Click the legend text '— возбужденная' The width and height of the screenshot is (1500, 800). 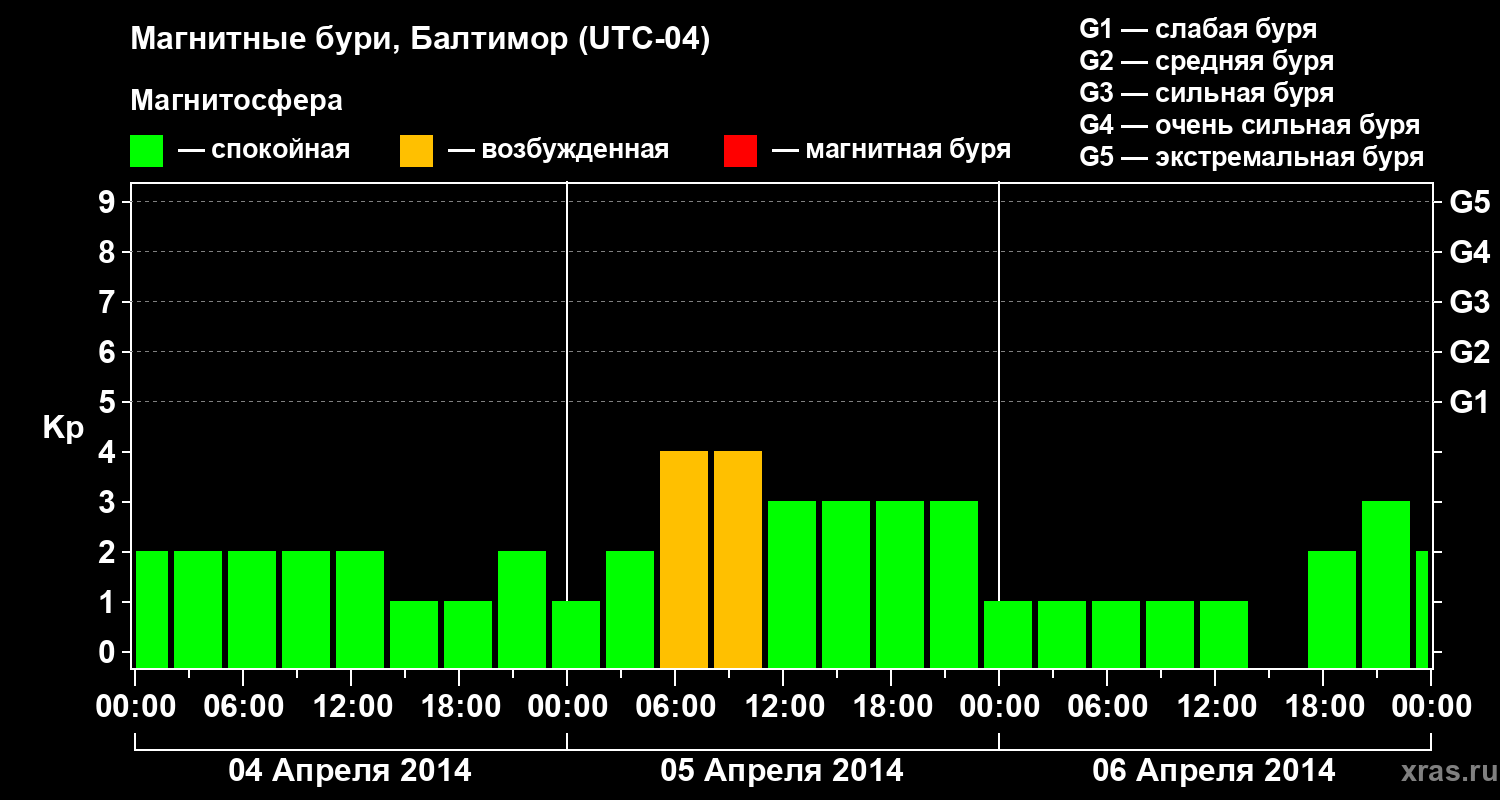coord(558,150)
